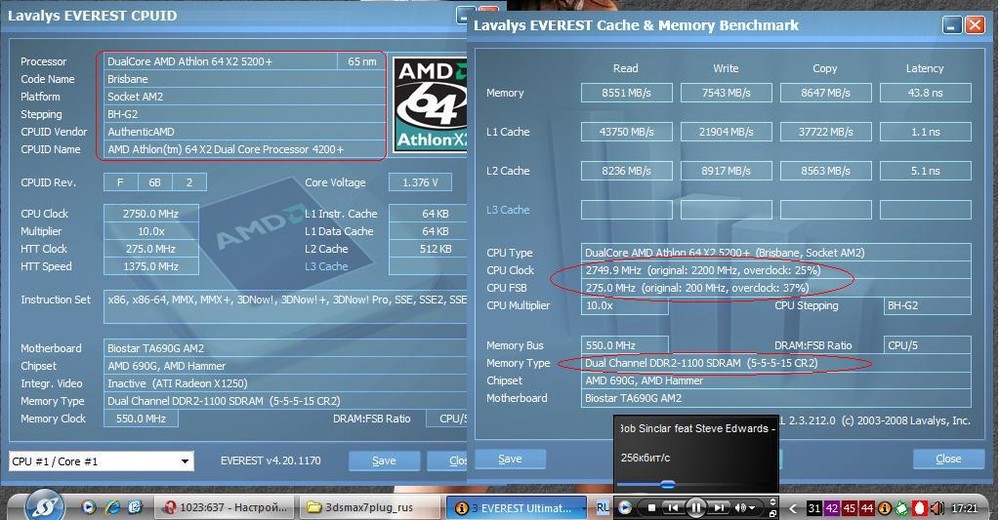The image size is (1000, 520).
Task: Launch Internet Explorer from Quick Launch
Action: pyautogui.click(x=113, y=507)
